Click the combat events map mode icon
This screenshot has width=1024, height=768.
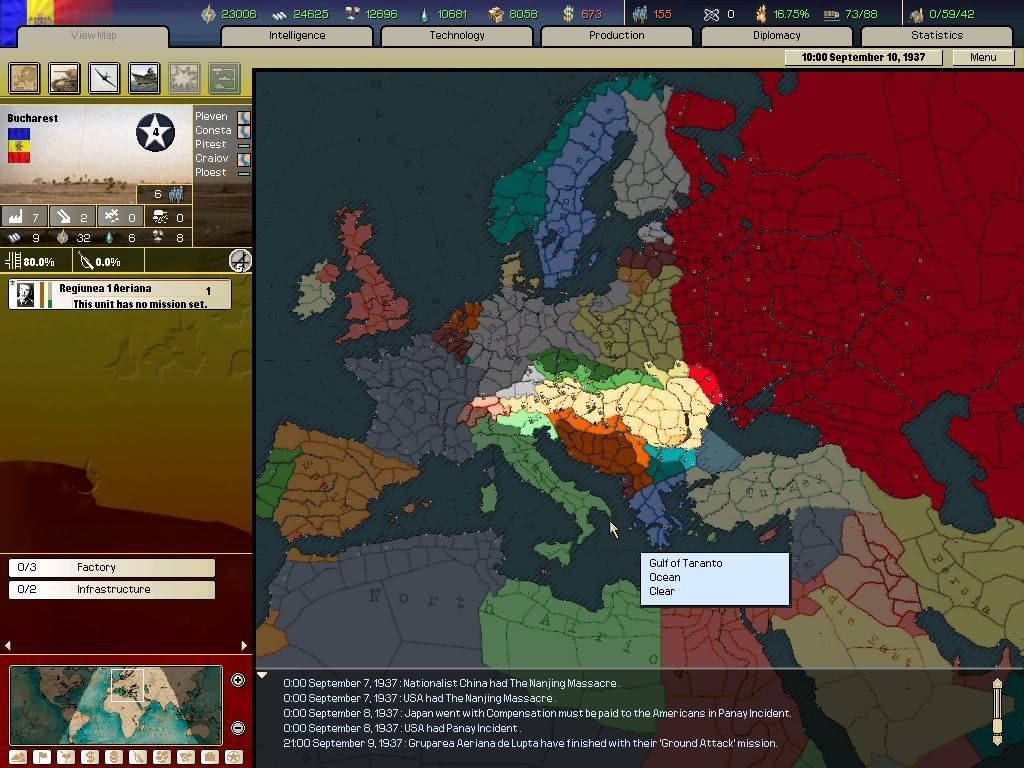pyautogui.click(x=184, y=77)
